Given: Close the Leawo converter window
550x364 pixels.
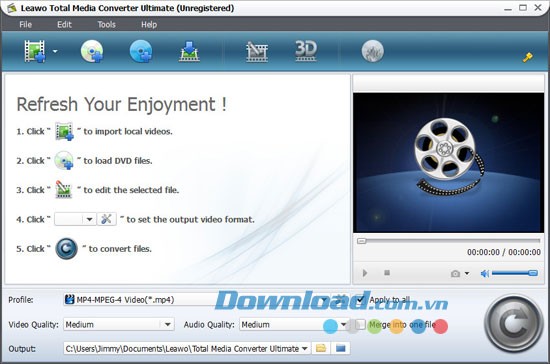Looking at the screenshot, I should [x=538, y=7].
